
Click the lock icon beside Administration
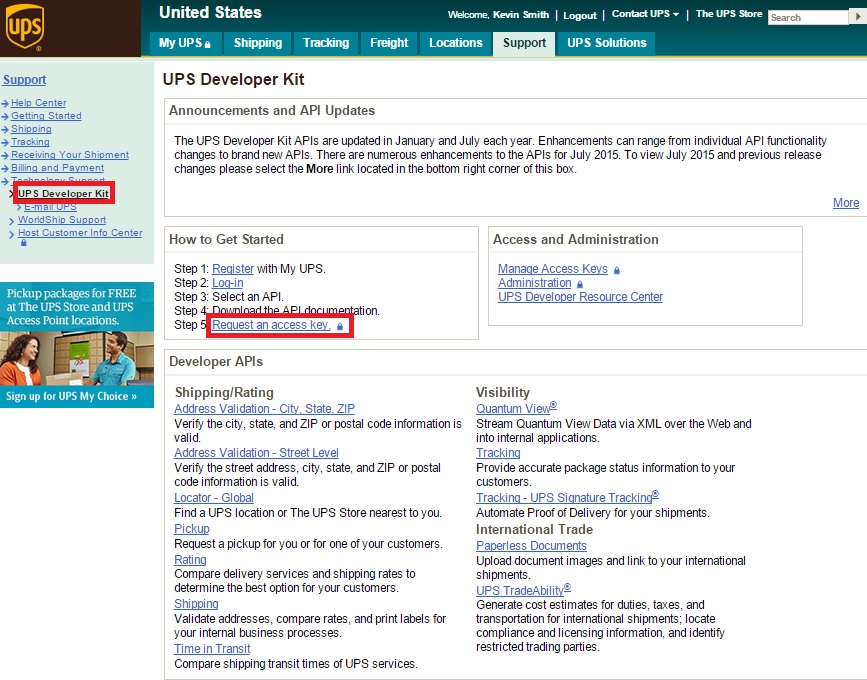(x=580, y=283)
